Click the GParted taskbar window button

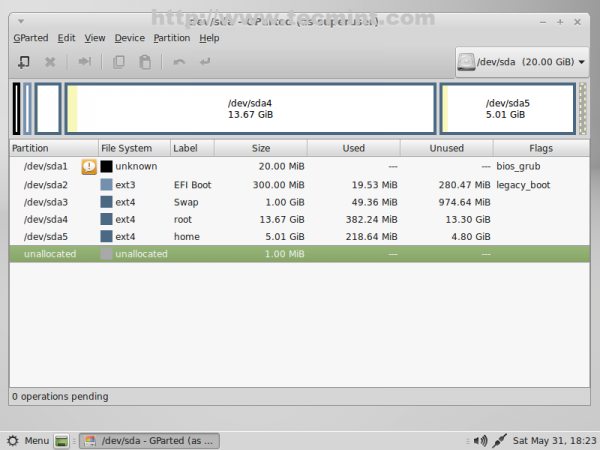point(149,441)
